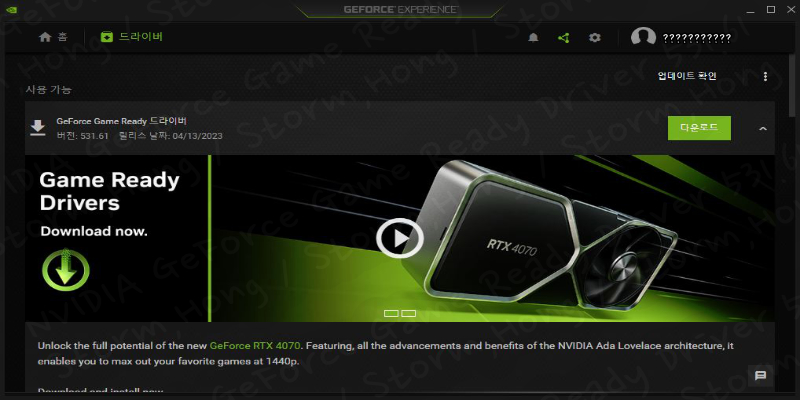This screenshot has height=400, width=800.
Task: Open the GeForce RTX 4070 link
Action: click(255, 345)
